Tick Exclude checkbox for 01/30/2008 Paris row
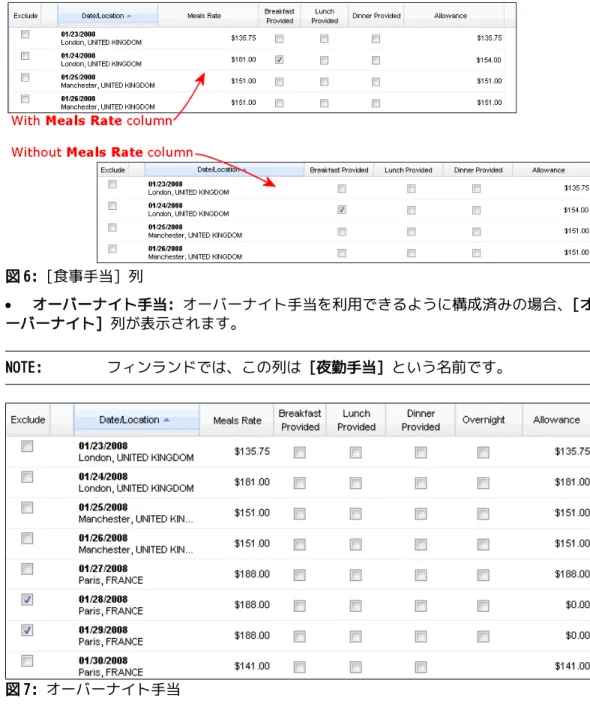590x704 pixels. pyautogui.click(x=27, y=661)
